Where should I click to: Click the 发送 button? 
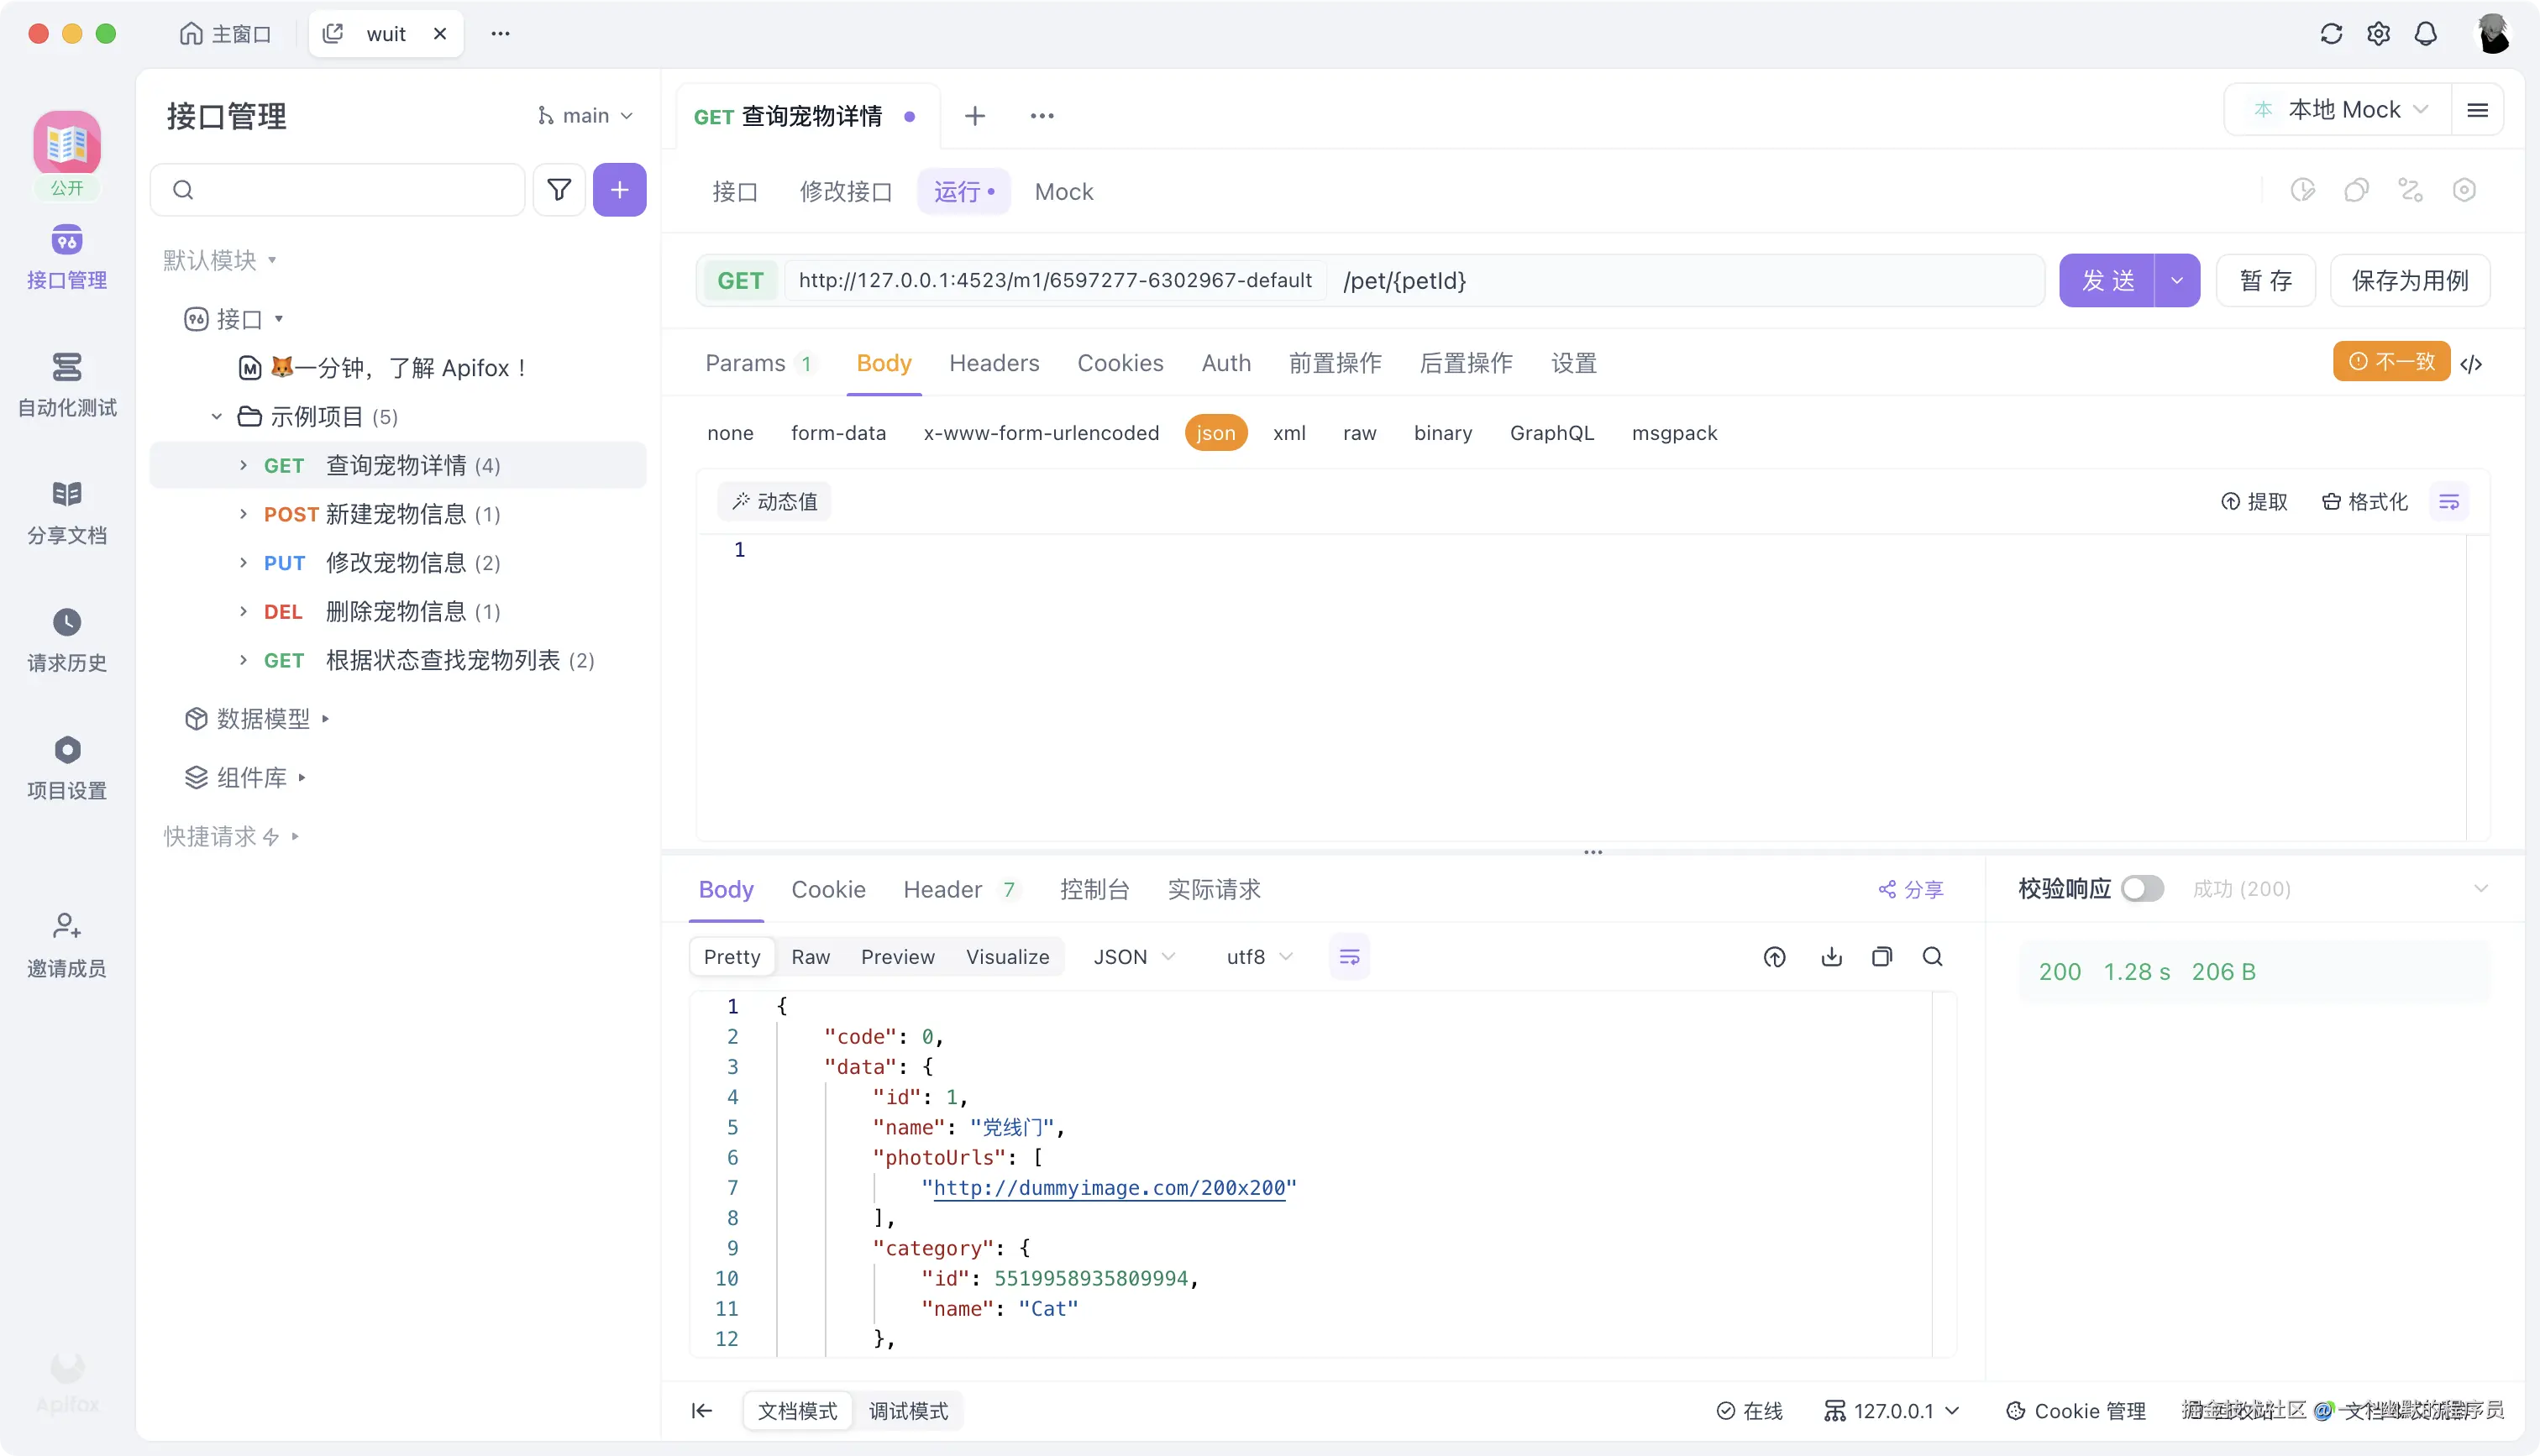[x=2110, y=280]
